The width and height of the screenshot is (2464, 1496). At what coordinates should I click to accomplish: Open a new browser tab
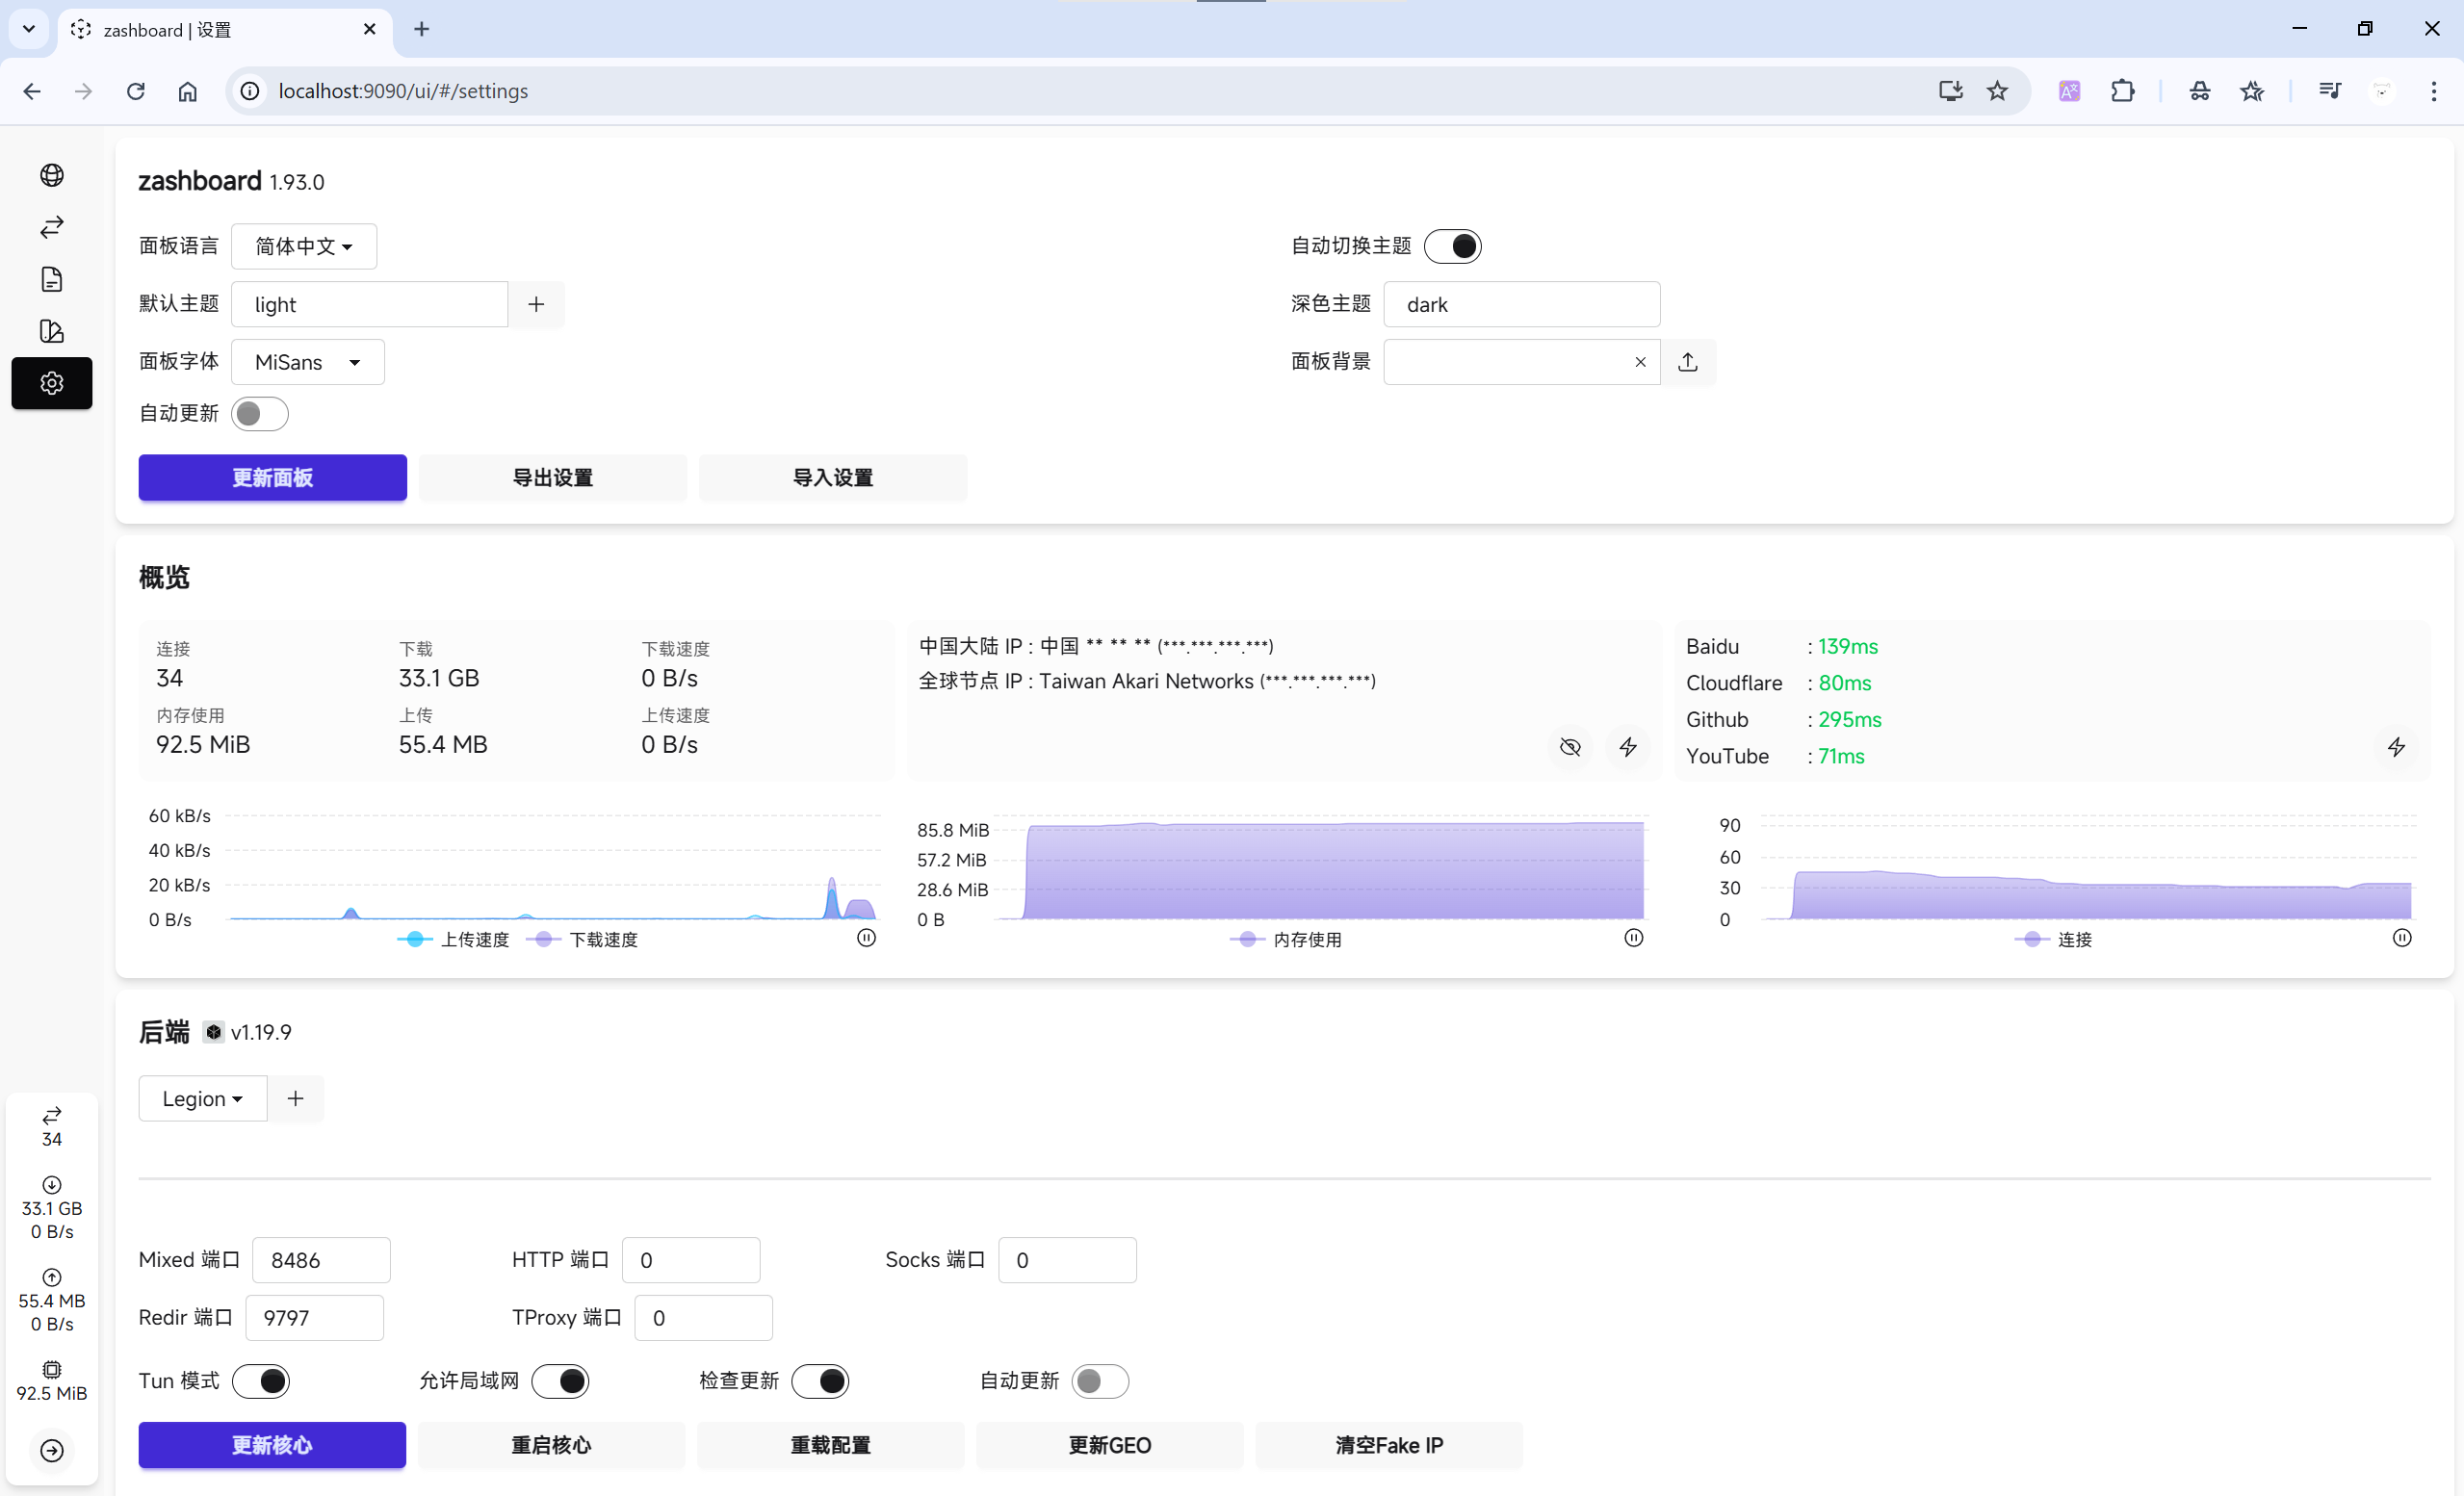click(422, 29)
